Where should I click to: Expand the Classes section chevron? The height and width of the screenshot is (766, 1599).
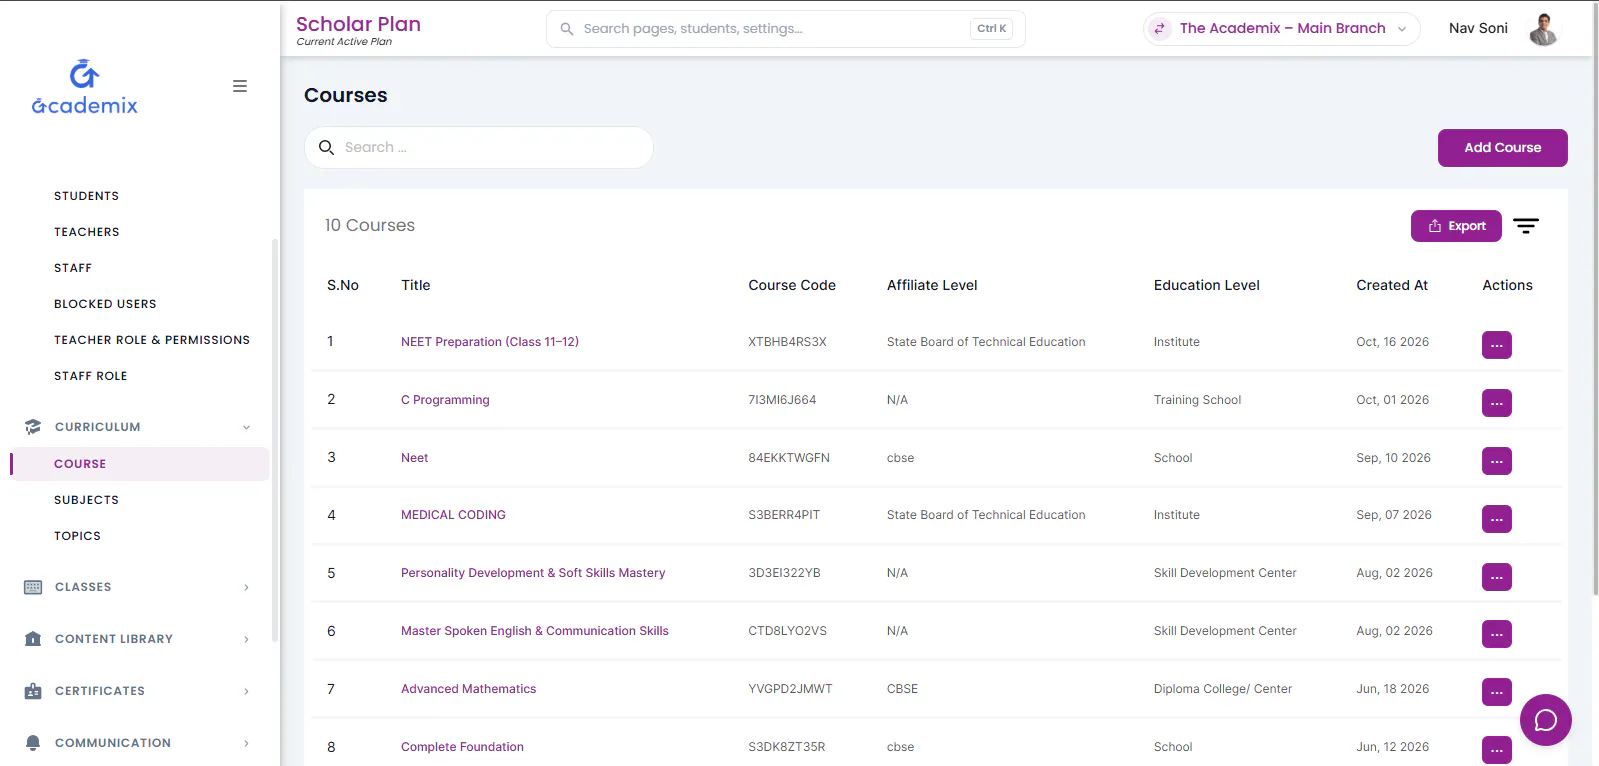pos(246,587)
